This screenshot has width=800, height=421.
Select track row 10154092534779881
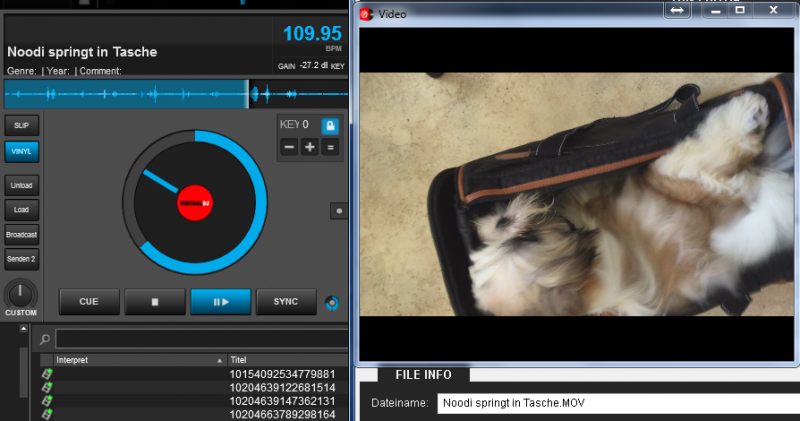pyautogui.click(x=194, y=374)
